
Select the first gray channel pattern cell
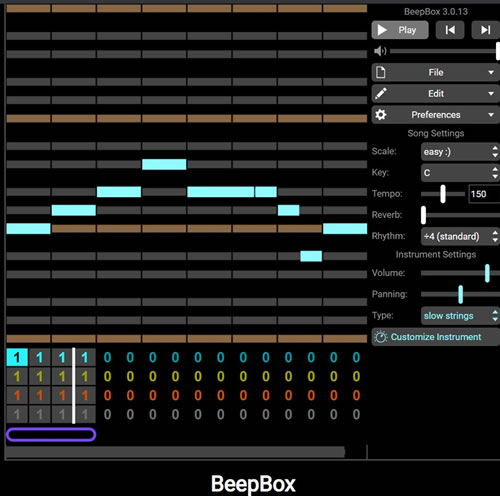(x=17, y=415)
